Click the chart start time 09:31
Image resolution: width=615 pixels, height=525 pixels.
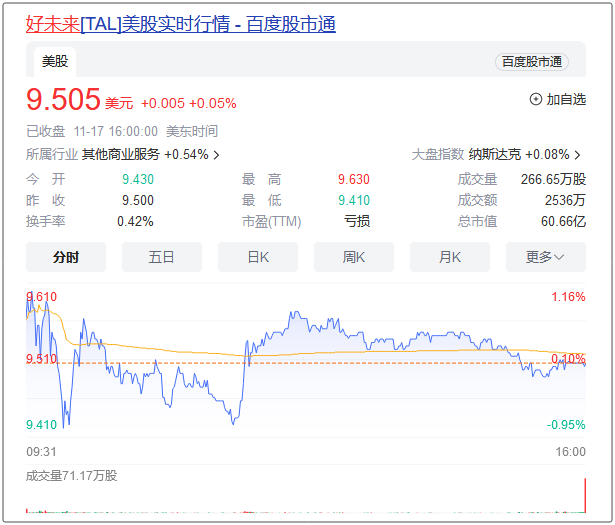tap(41, 452)
